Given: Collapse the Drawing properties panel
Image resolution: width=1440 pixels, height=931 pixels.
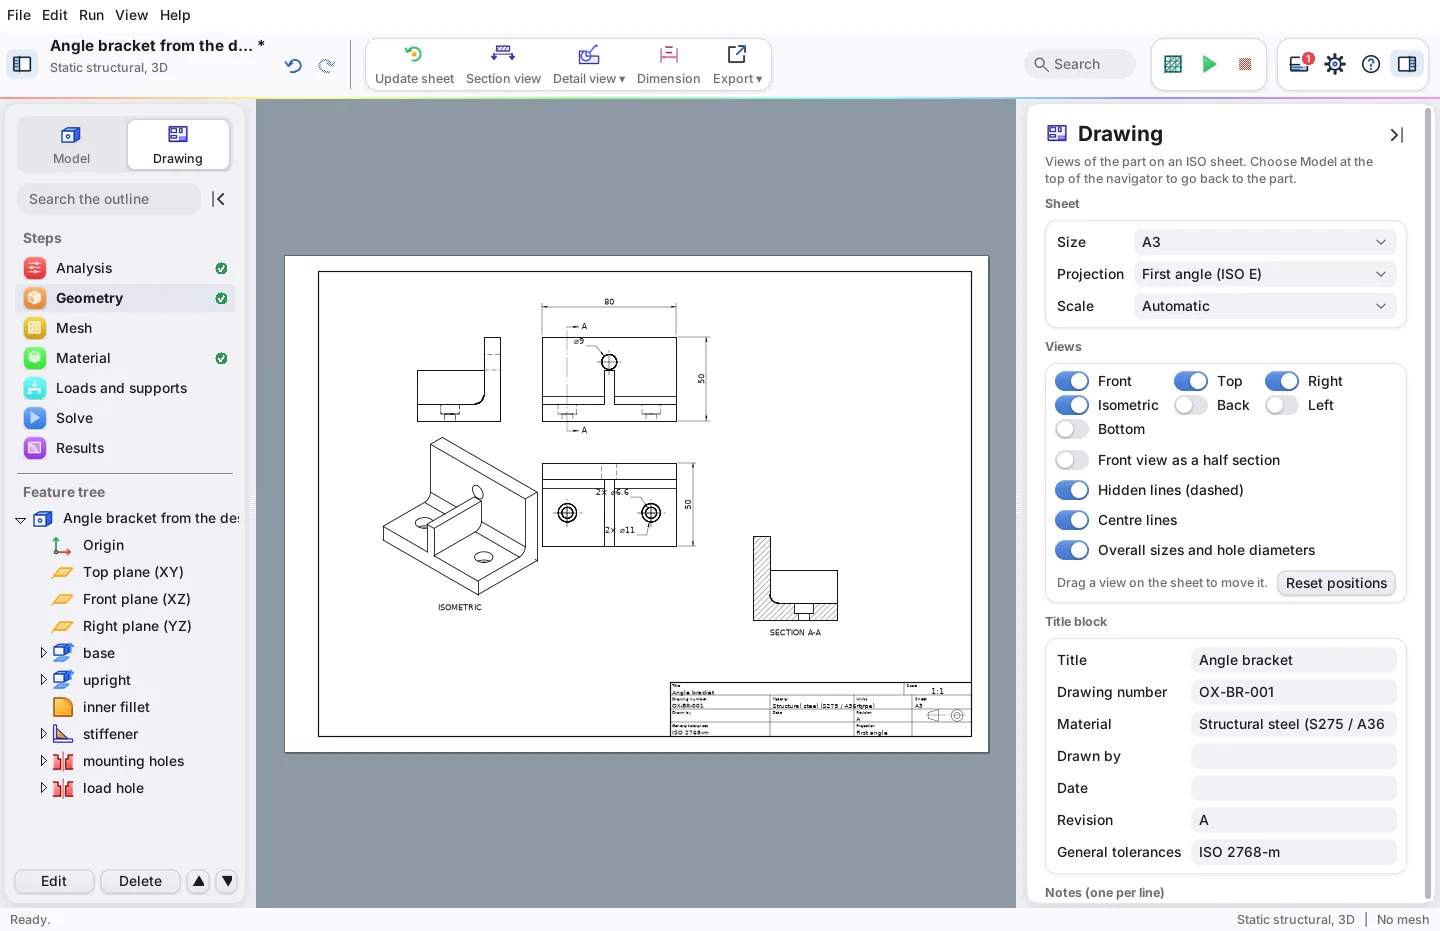Looking at the screenshot, I should (1397, 135).
